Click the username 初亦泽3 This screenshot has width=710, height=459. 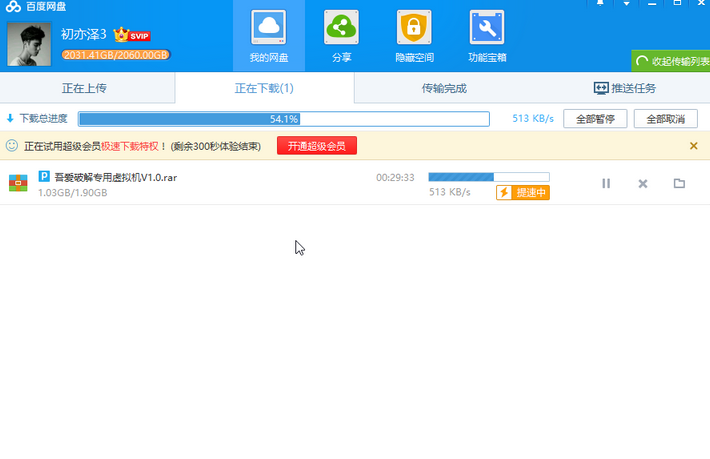83,34
